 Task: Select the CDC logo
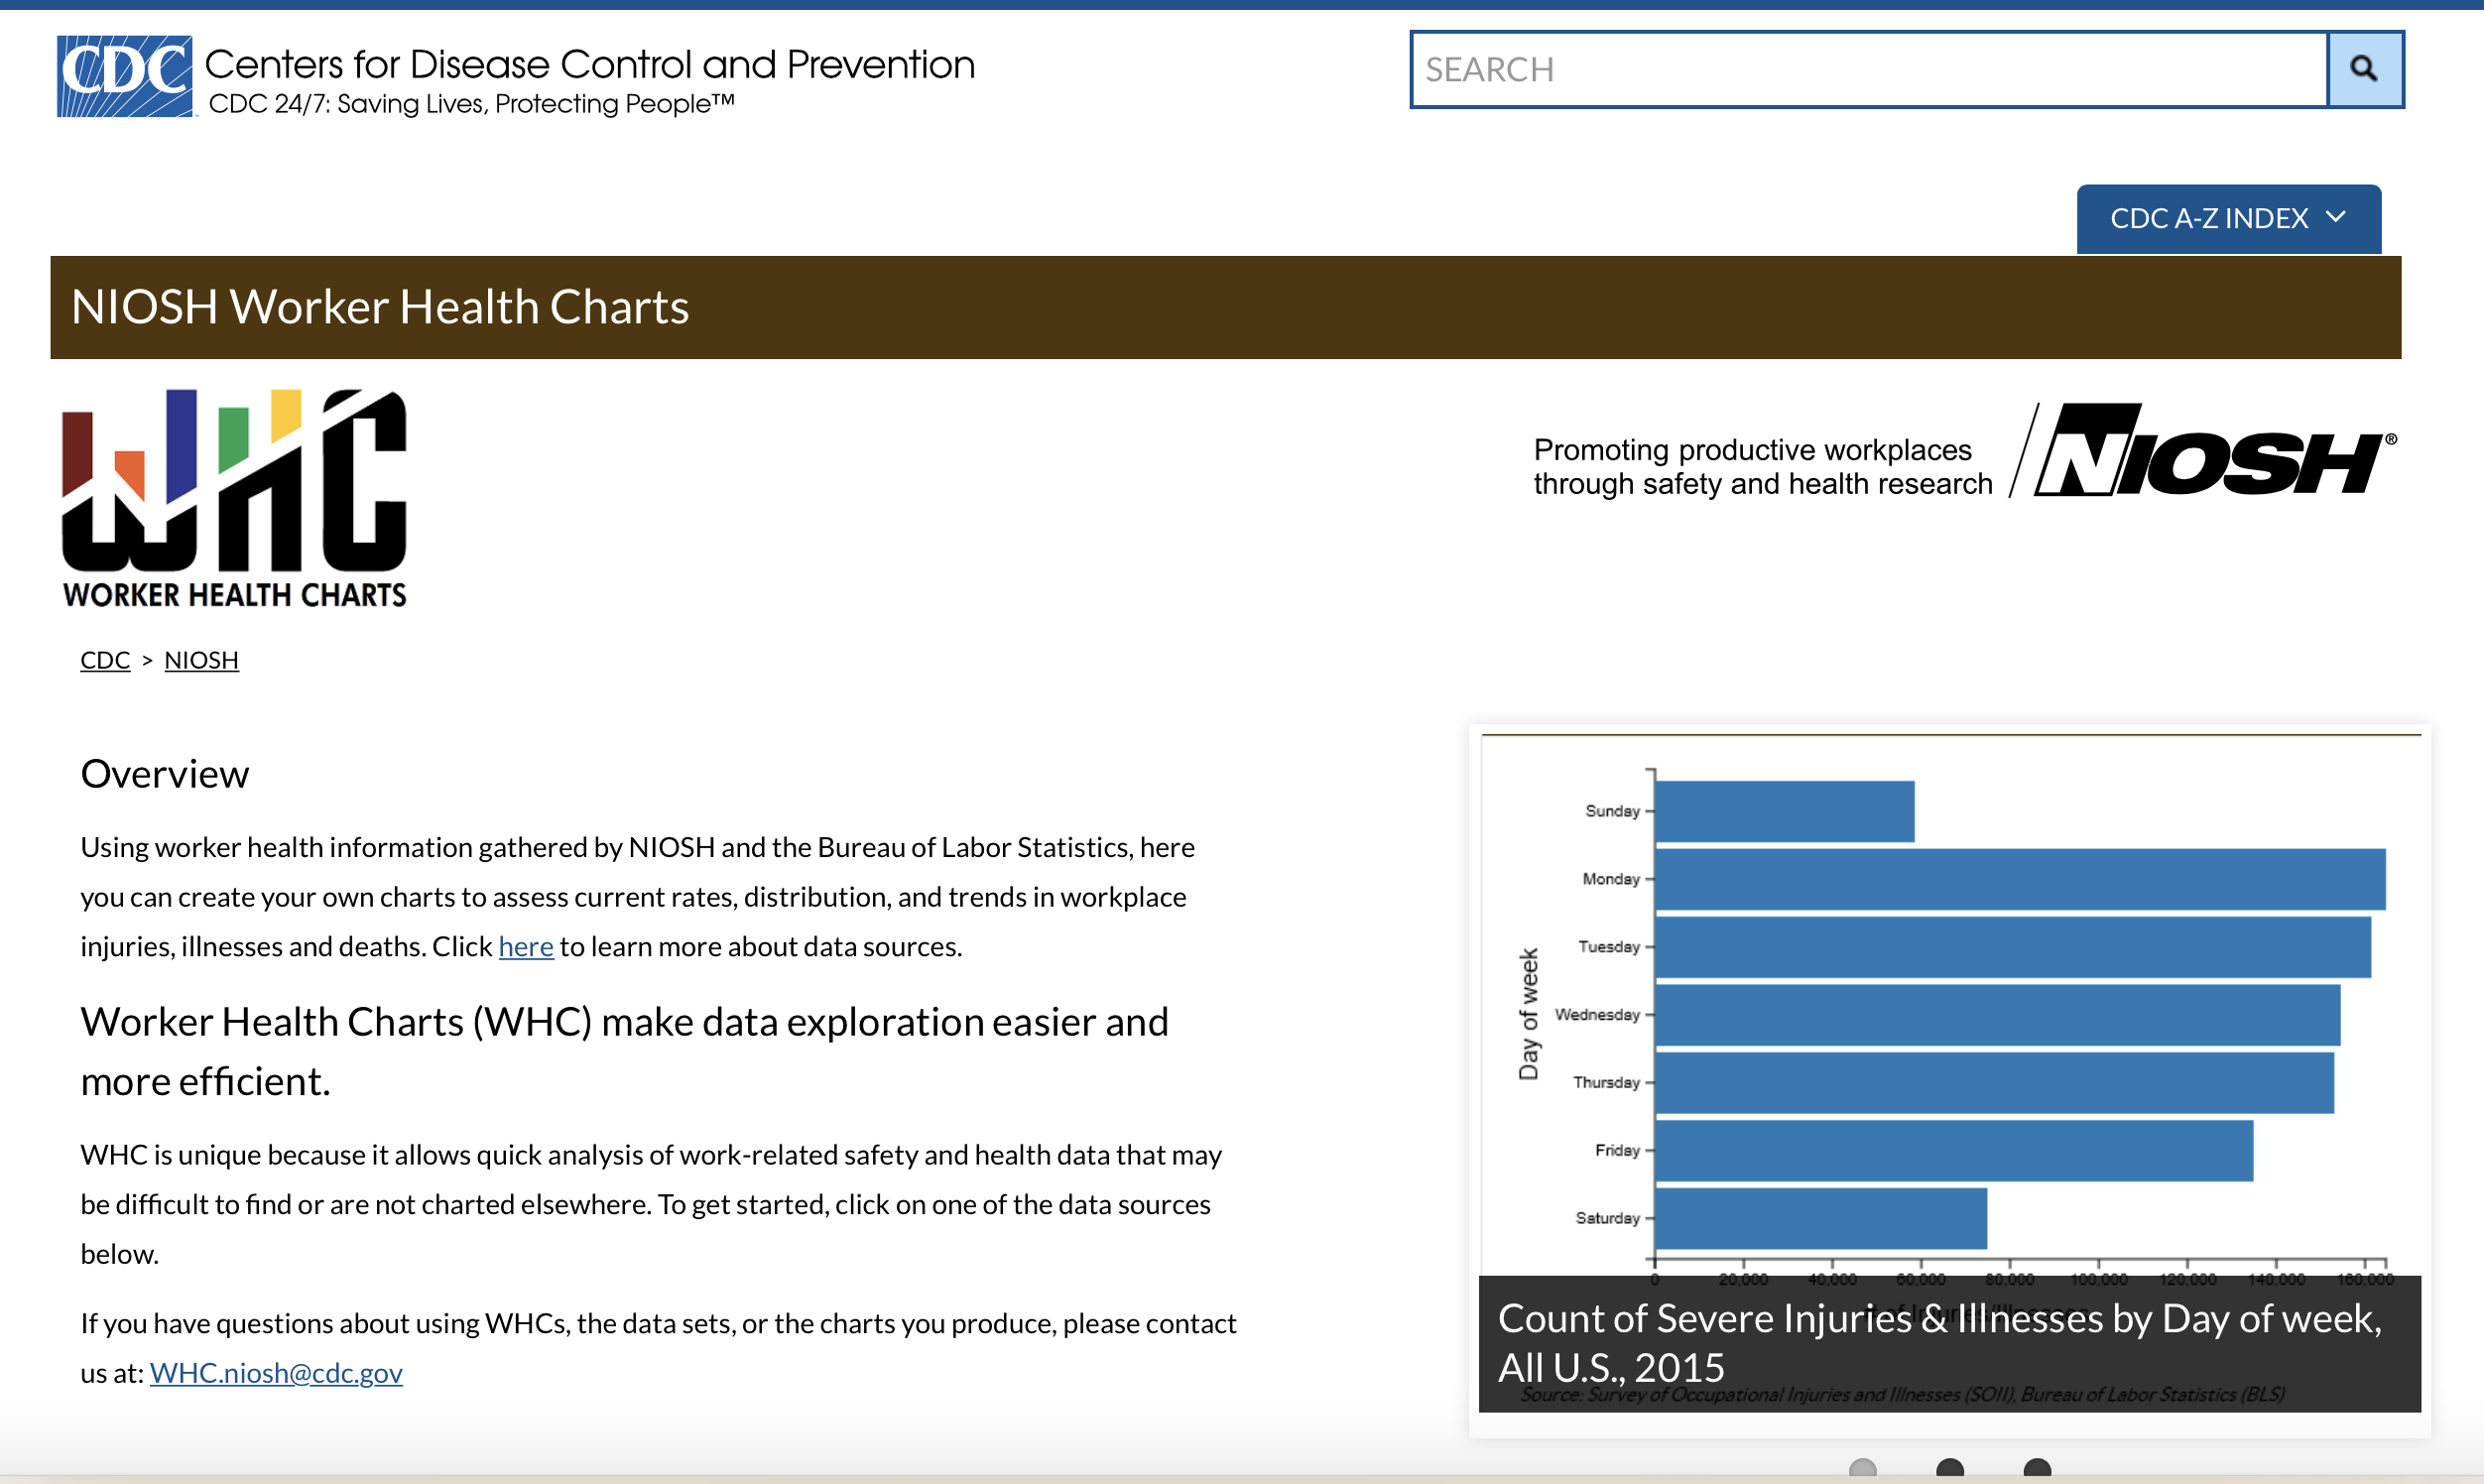pos(123,74)
